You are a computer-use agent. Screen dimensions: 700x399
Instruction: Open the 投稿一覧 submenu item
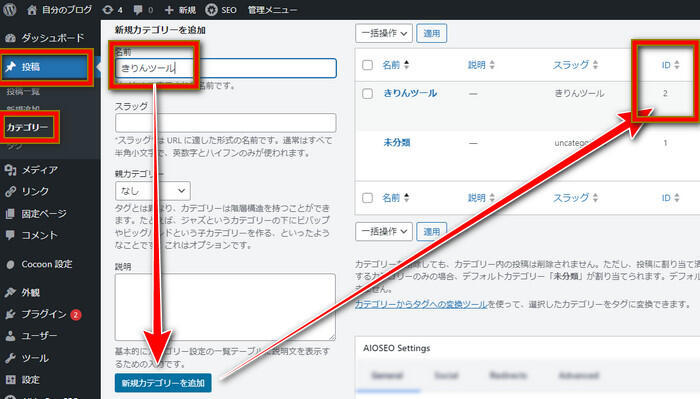23,92
